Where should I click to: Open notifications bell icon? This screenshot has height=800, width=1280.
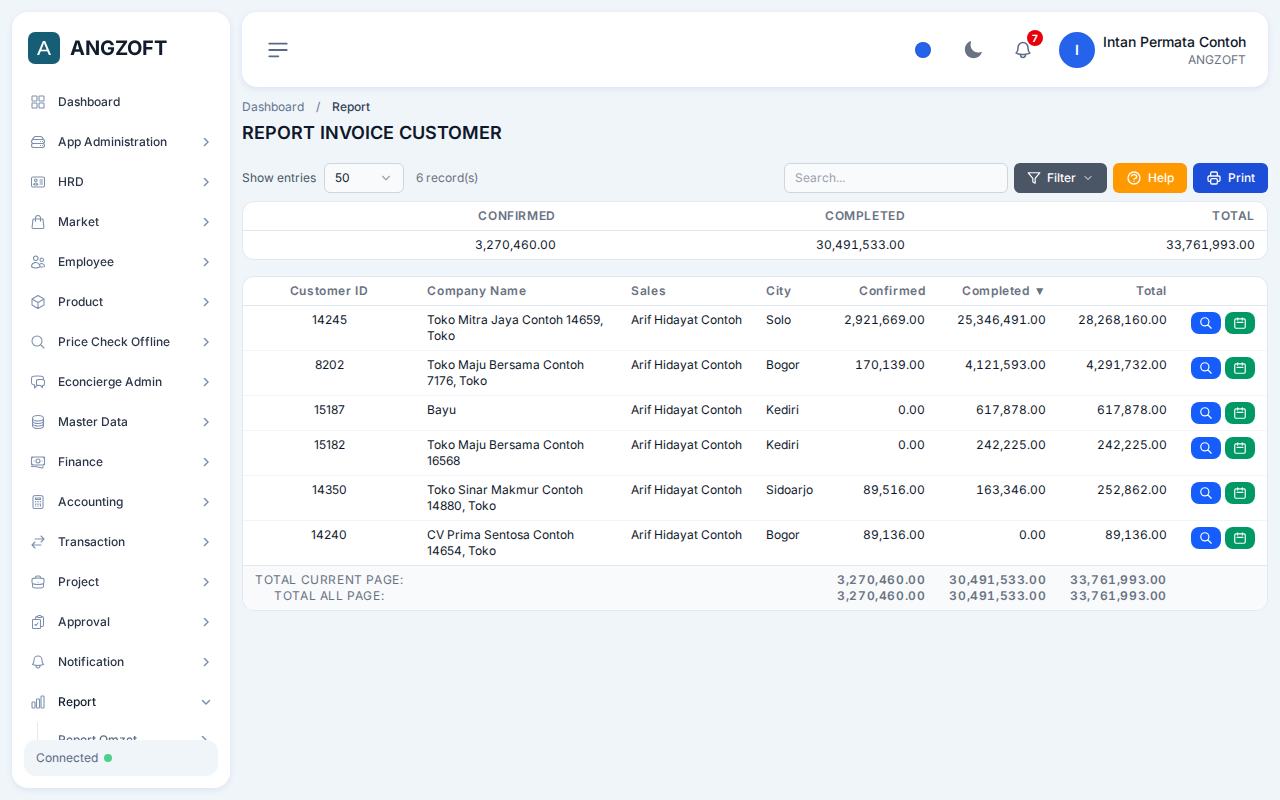coord(1023,50)
